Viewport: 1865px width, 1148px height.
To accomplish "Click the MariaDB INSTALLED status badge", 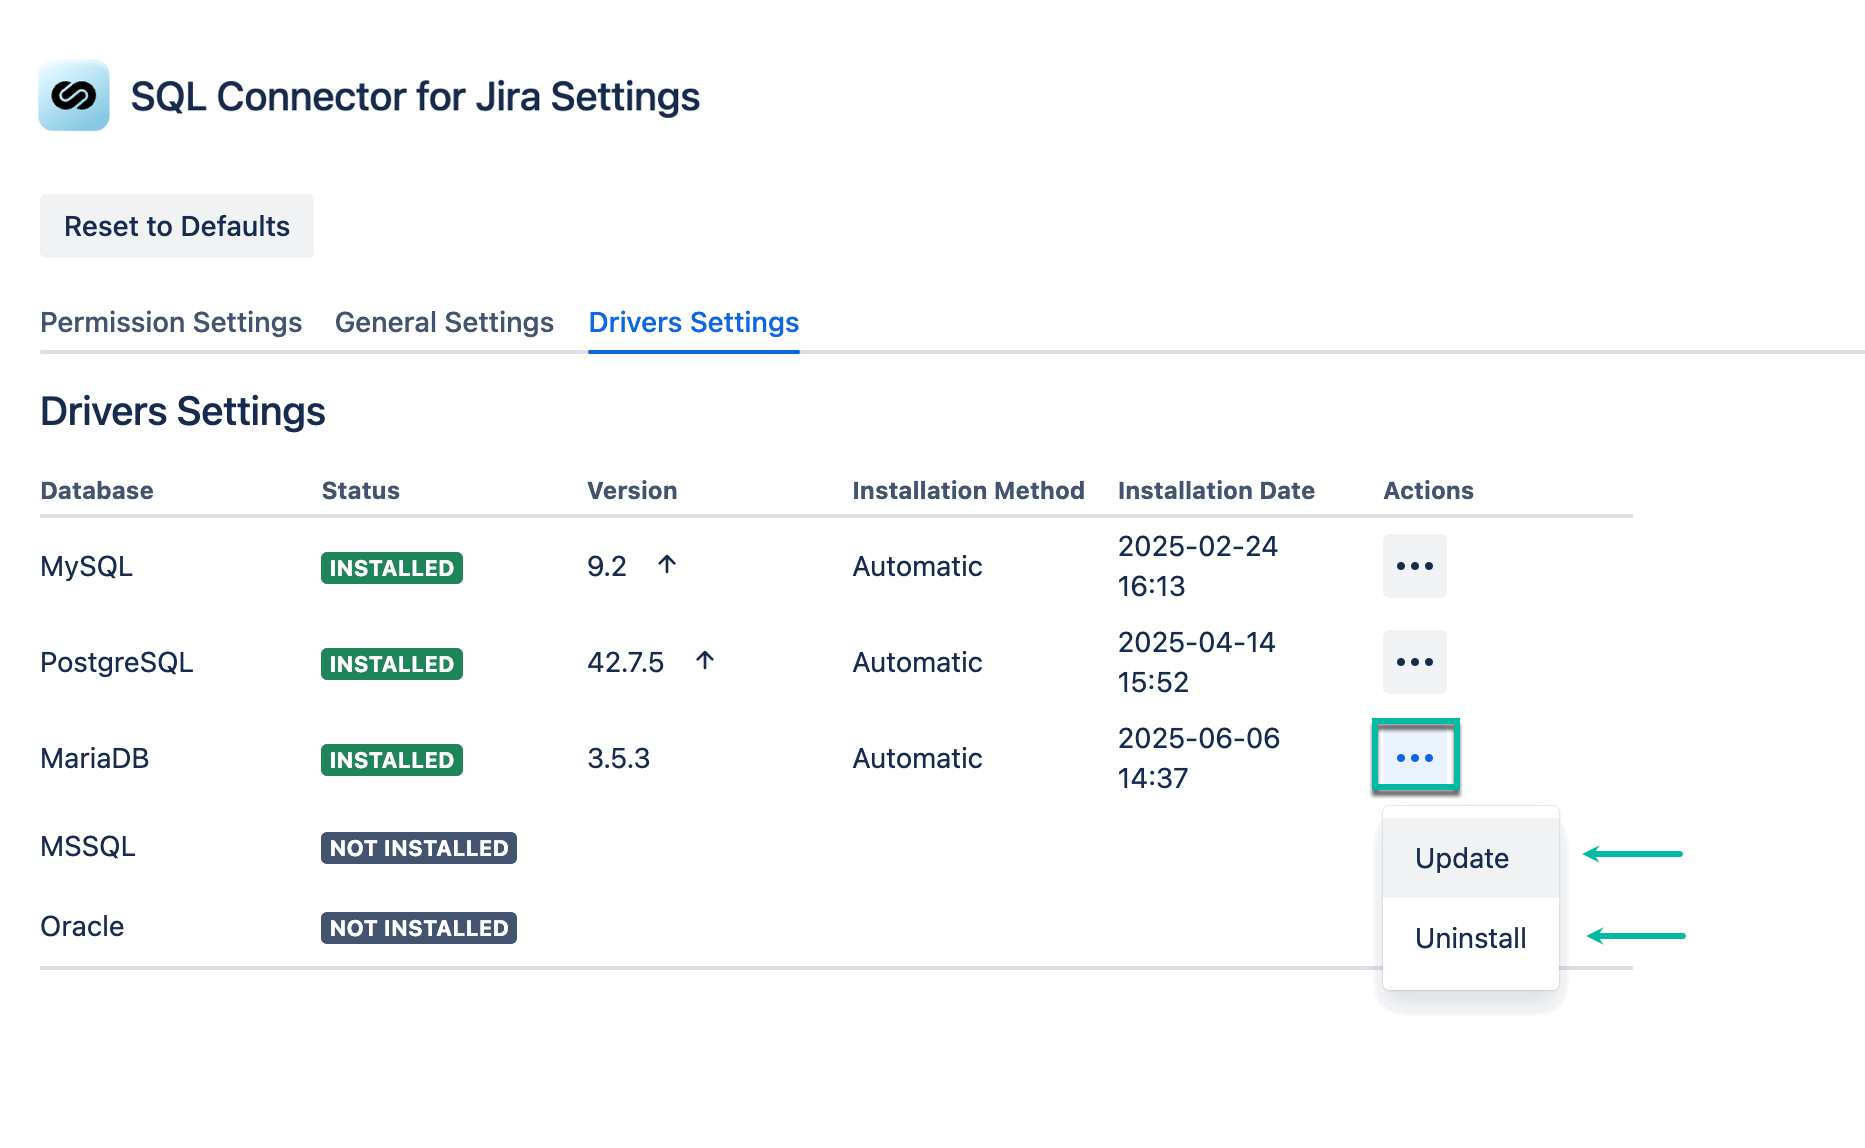I will 392,760.
